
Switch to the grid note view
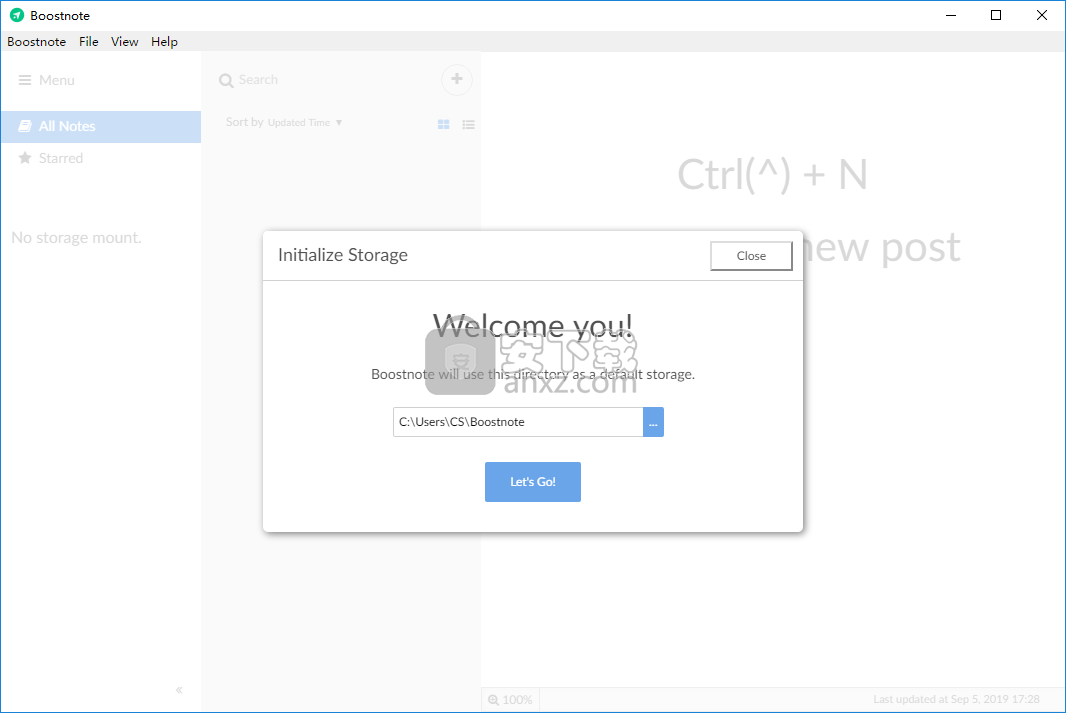[x=443, y=124]
